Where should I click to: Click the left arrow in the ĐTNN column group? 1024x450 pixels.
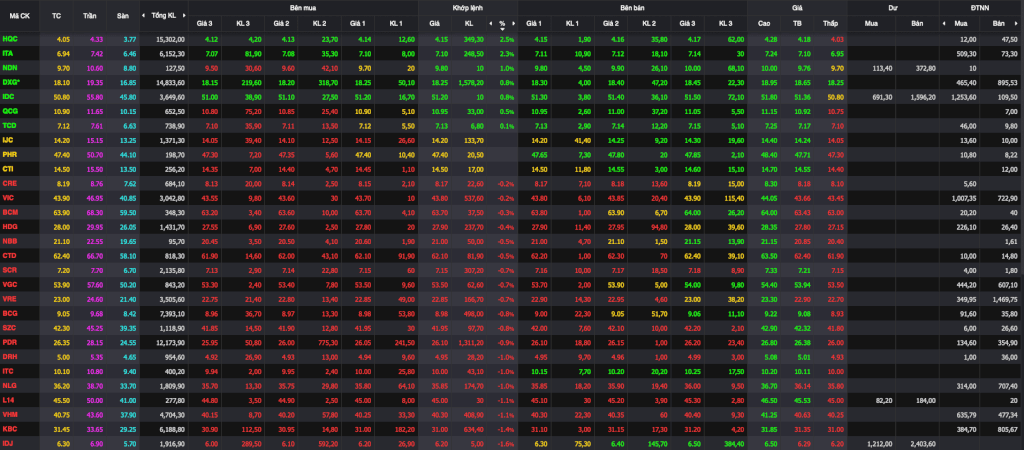tap(944, 24)
